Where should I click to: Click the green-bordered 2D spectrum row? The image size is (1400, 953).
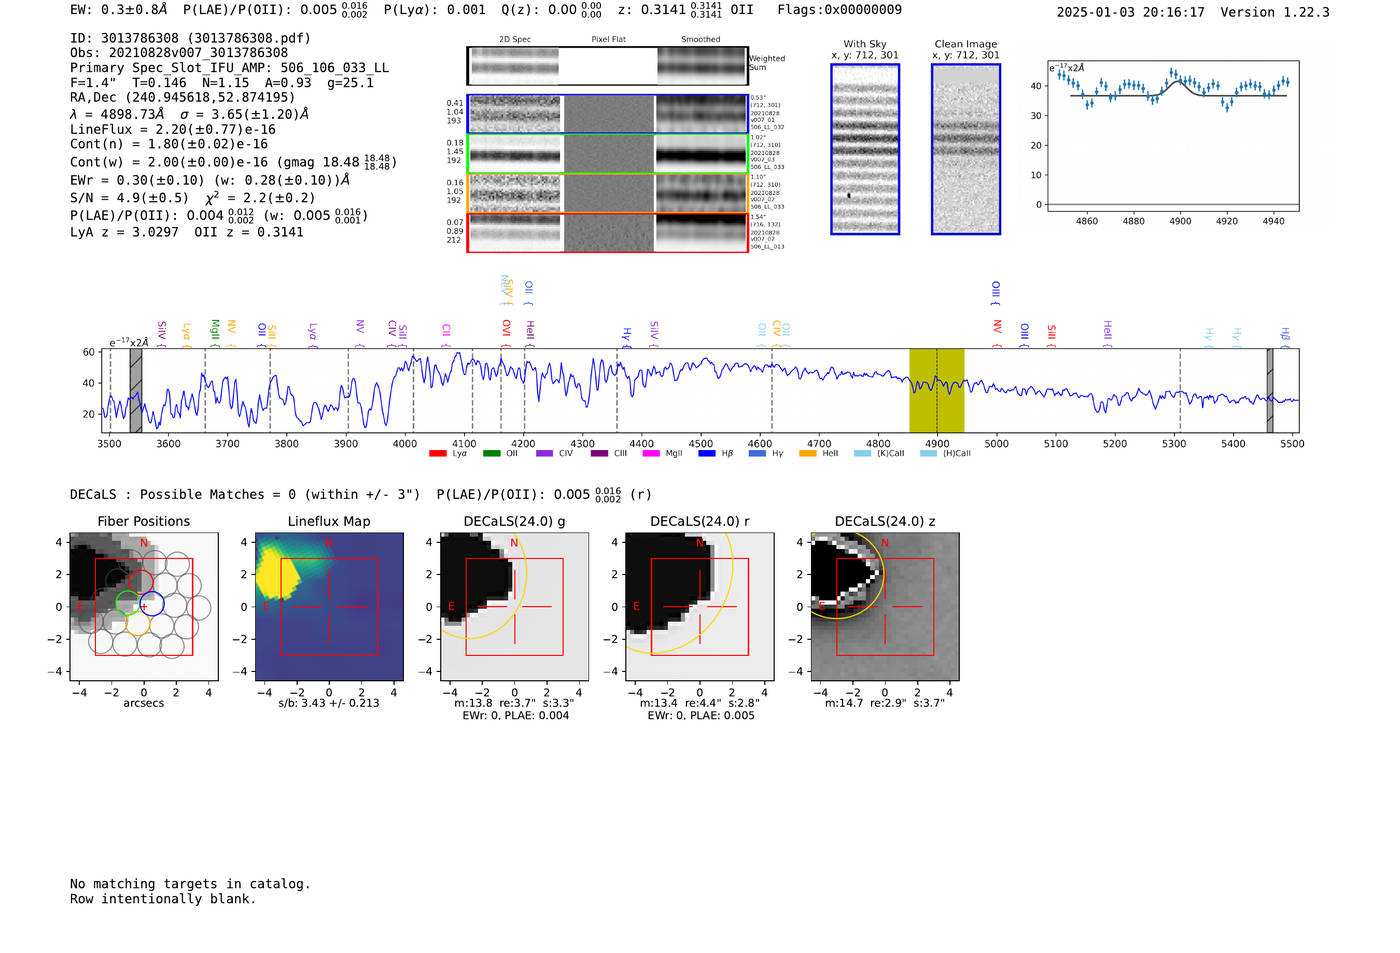[607, 154]
